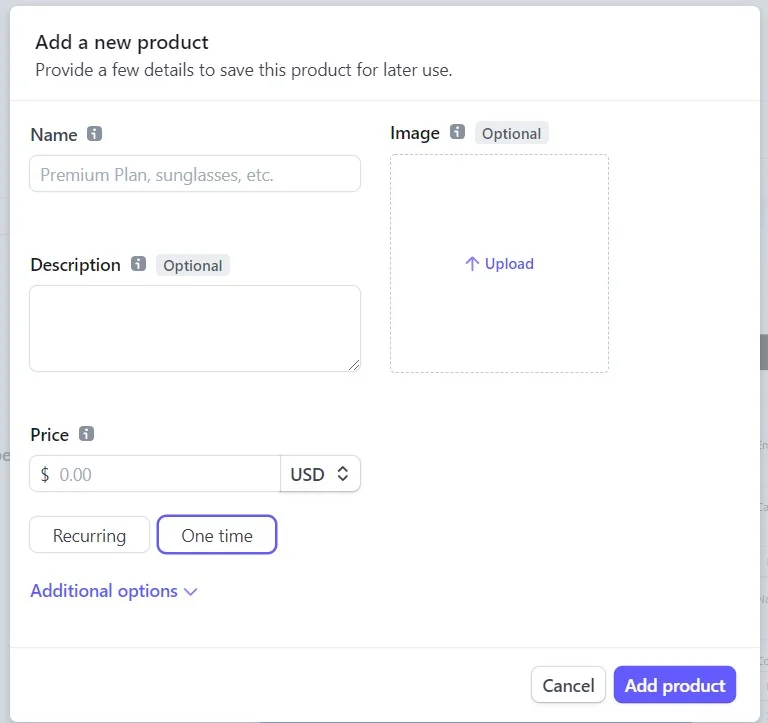Image resolution: width=768 pixels, height=723 pixels.
Task: Click the Add product button
Action: pyautogui.click(x=674, y=685)
